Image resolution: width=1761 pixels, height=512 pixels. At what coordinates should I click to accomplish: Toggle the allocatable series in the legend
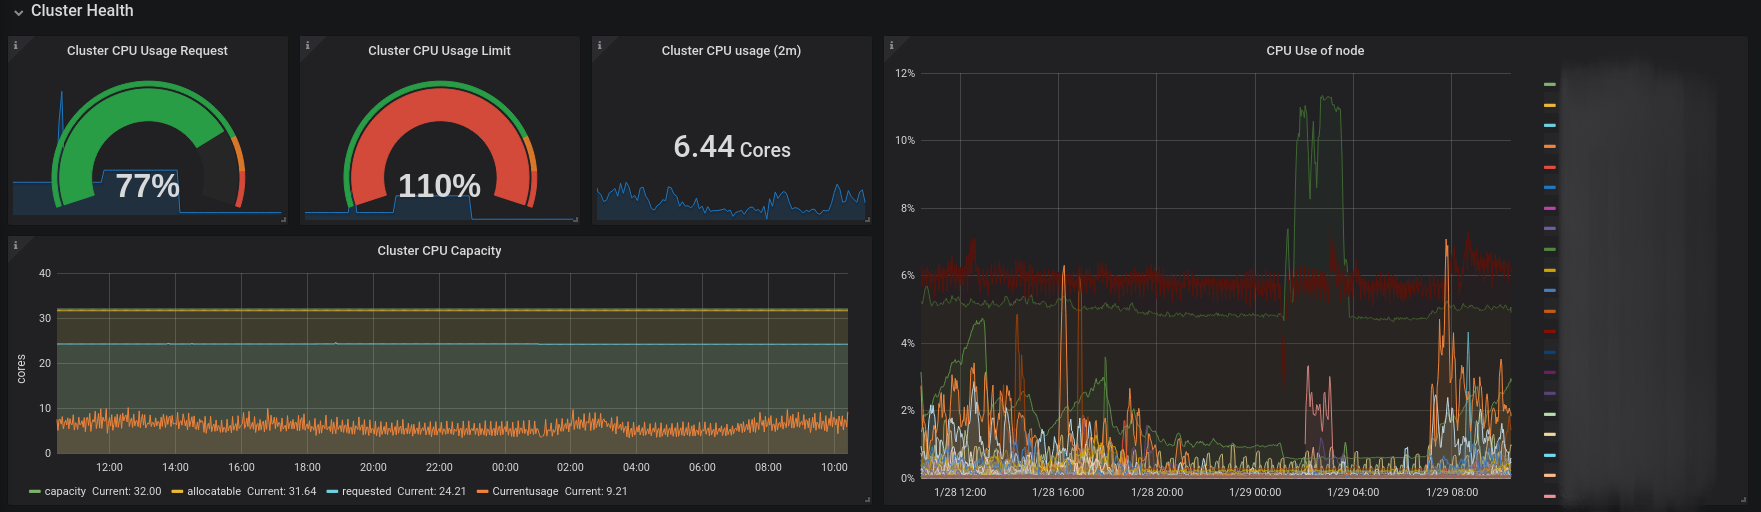[214, 492]
